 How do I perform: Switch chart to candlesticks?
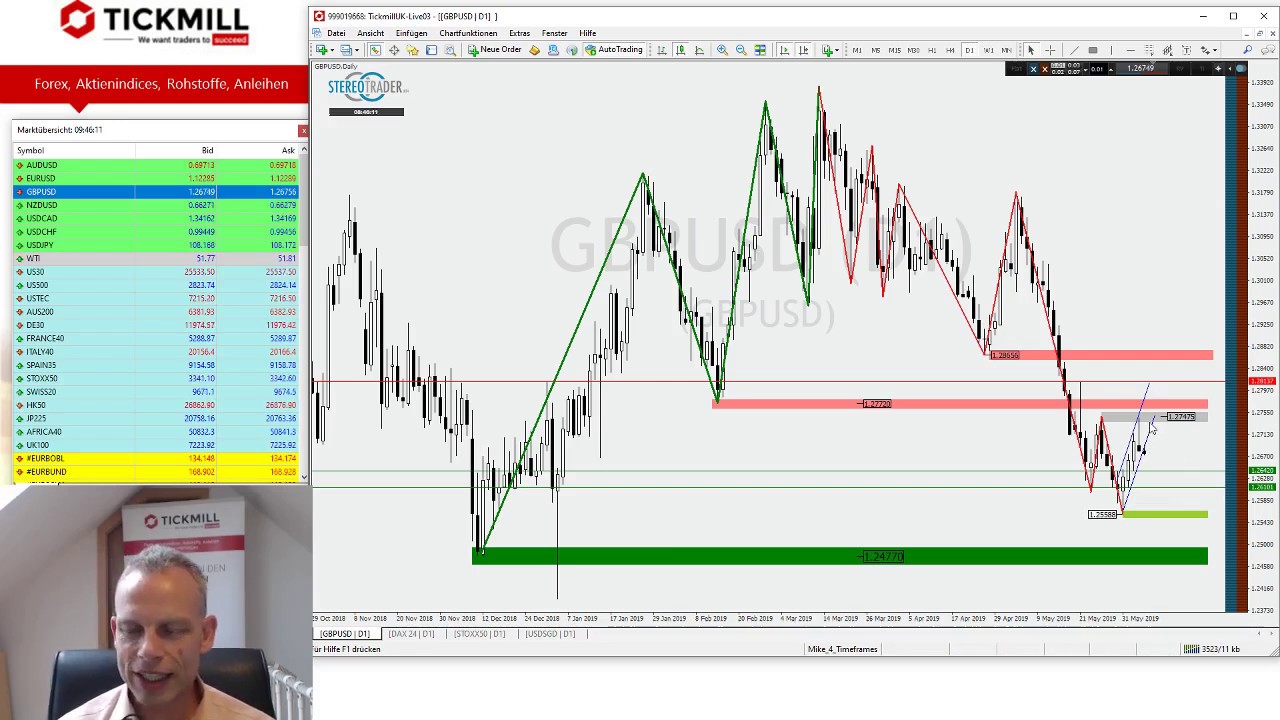[680, 50]
